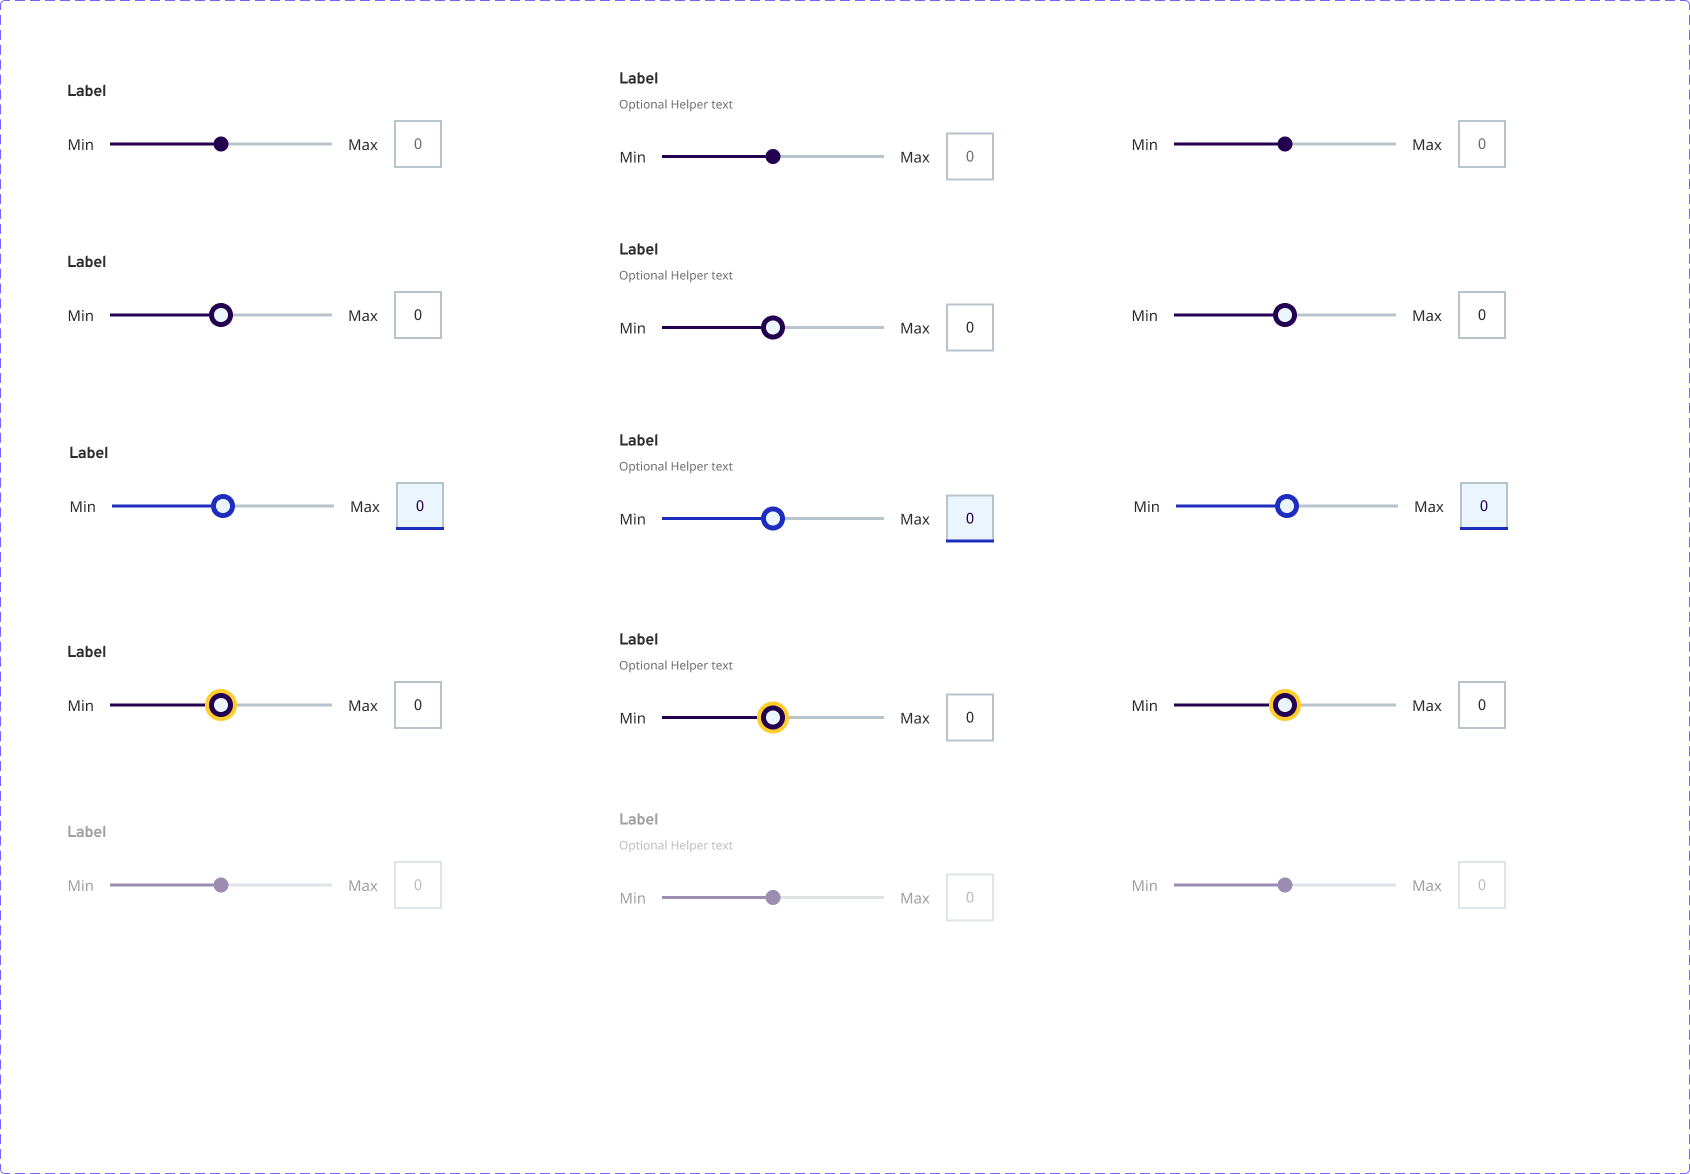Screen dimensions: 1690x1174
Task: Click the top slider handle in the middle column
Action: tap(772, 156)
